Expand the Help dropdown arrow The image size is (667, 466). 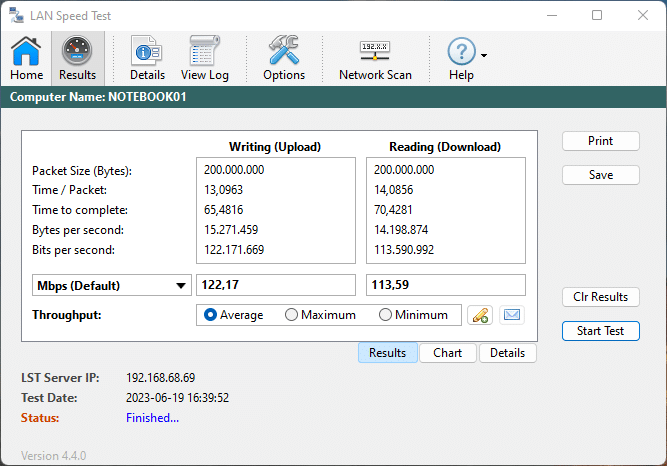(484, 56)
